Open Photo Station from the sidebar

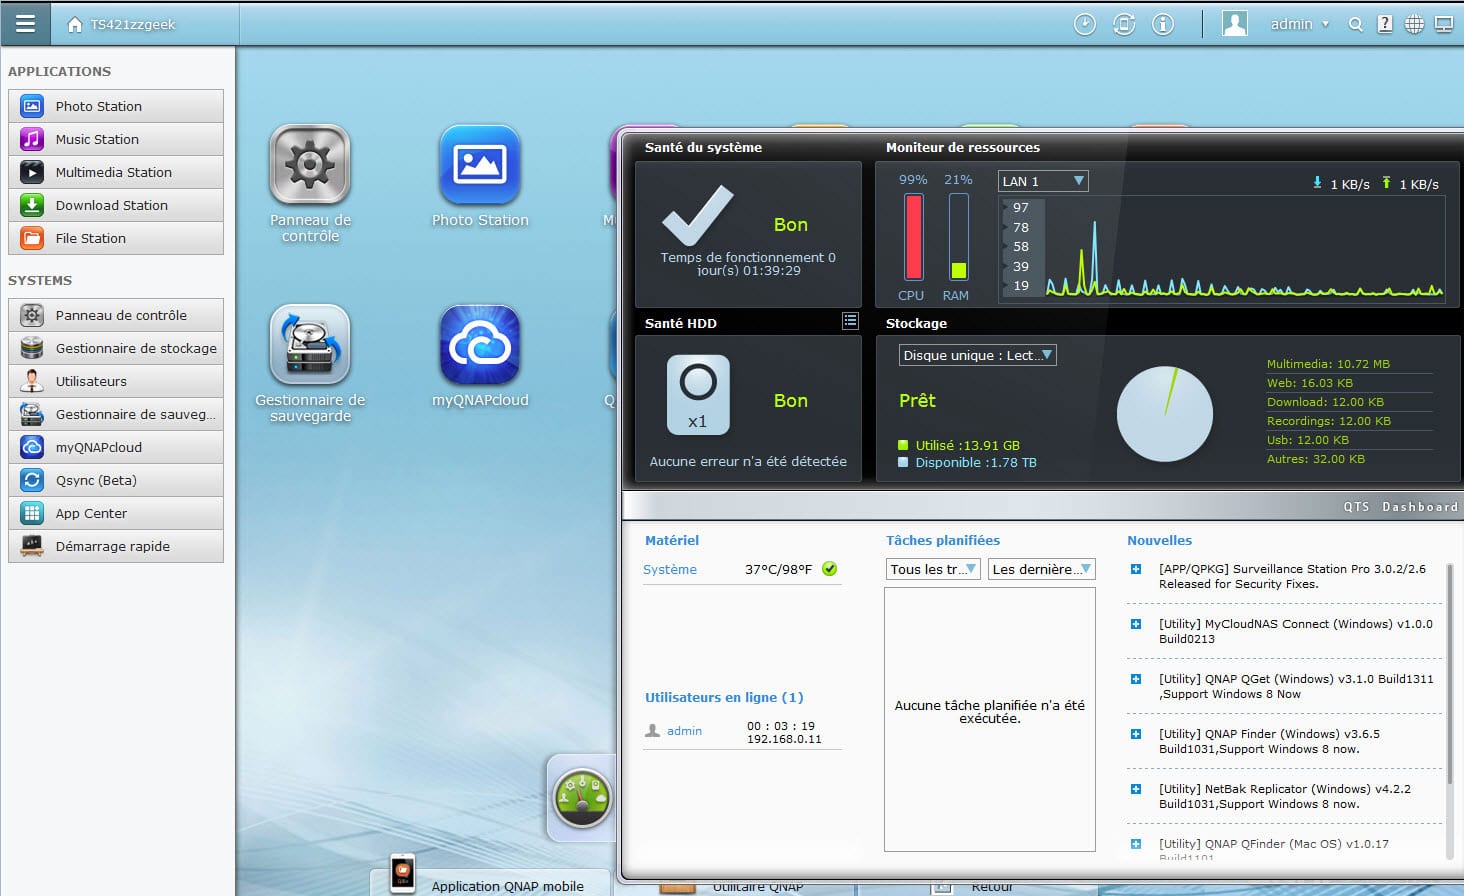coord(116,106)
